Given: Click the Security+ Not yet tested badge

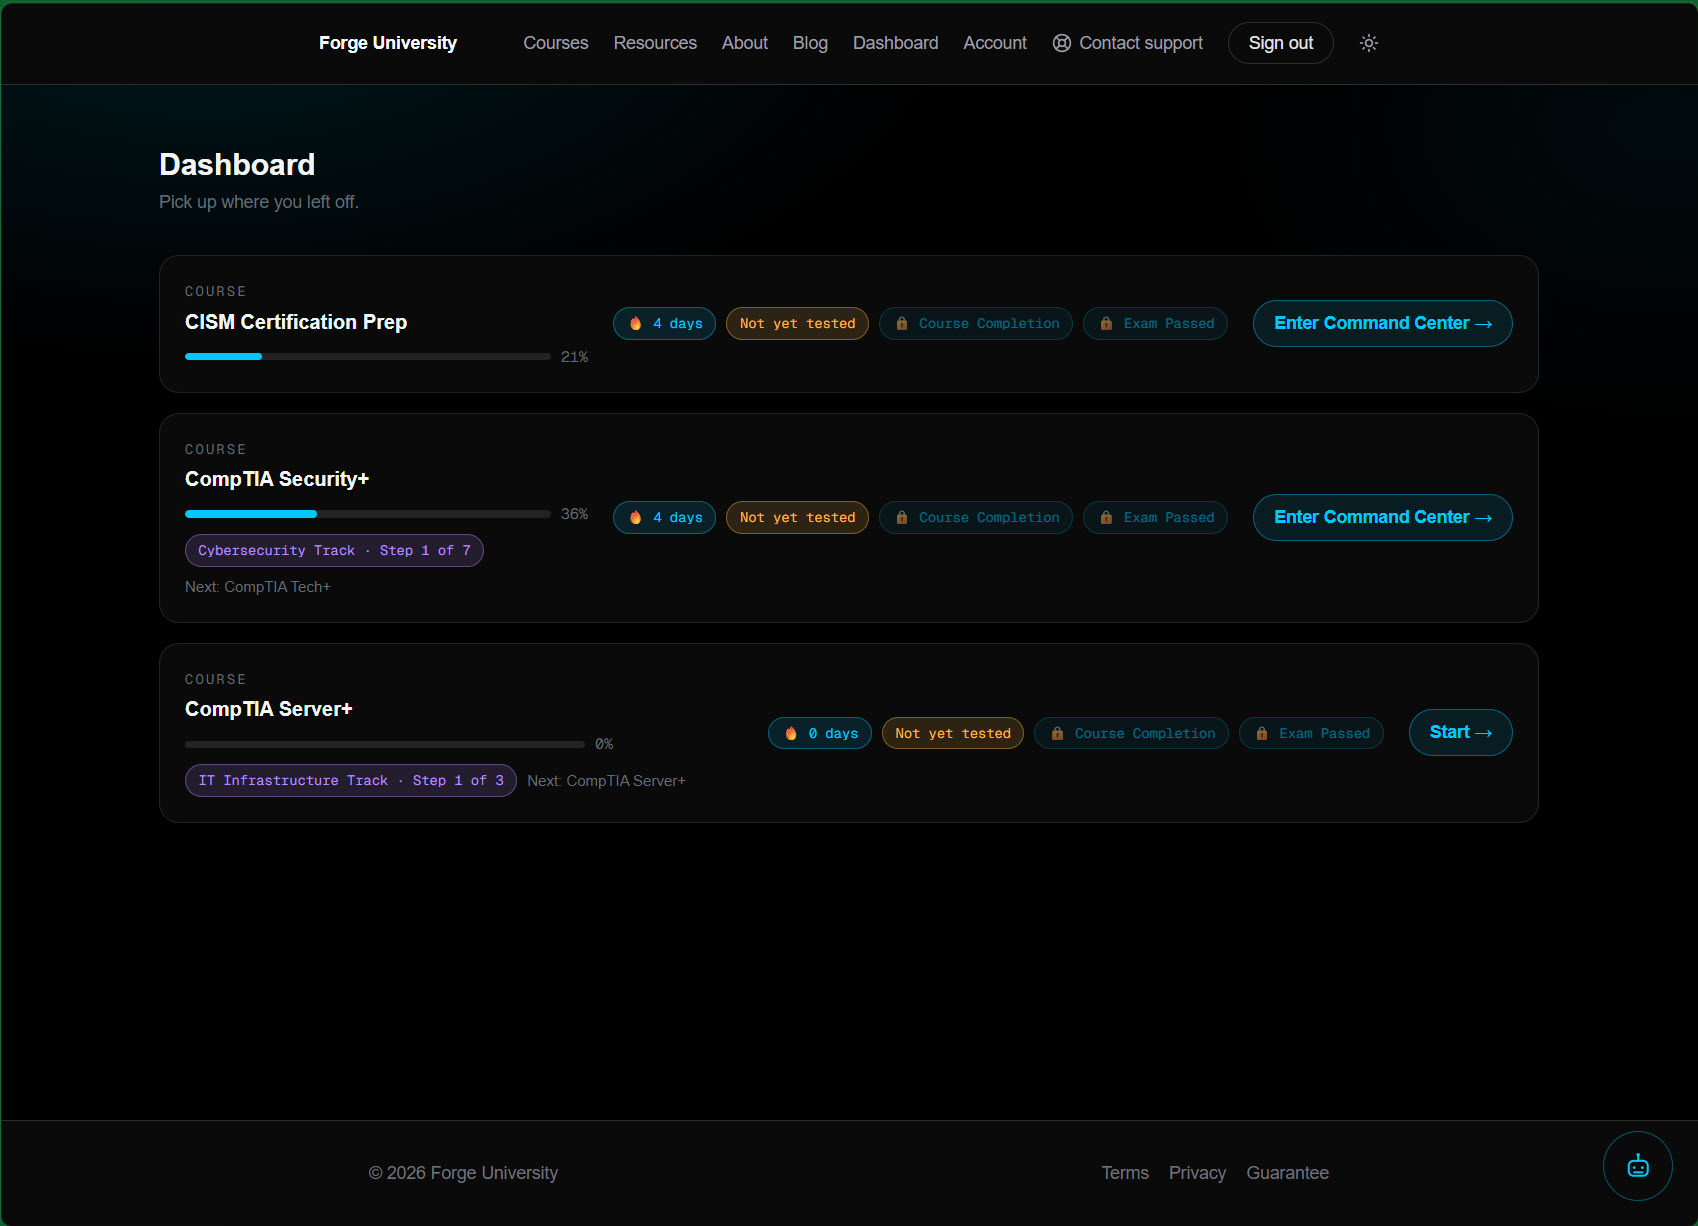Looking at the screenshot, I should pyautogui.click(x=797, y=517).
